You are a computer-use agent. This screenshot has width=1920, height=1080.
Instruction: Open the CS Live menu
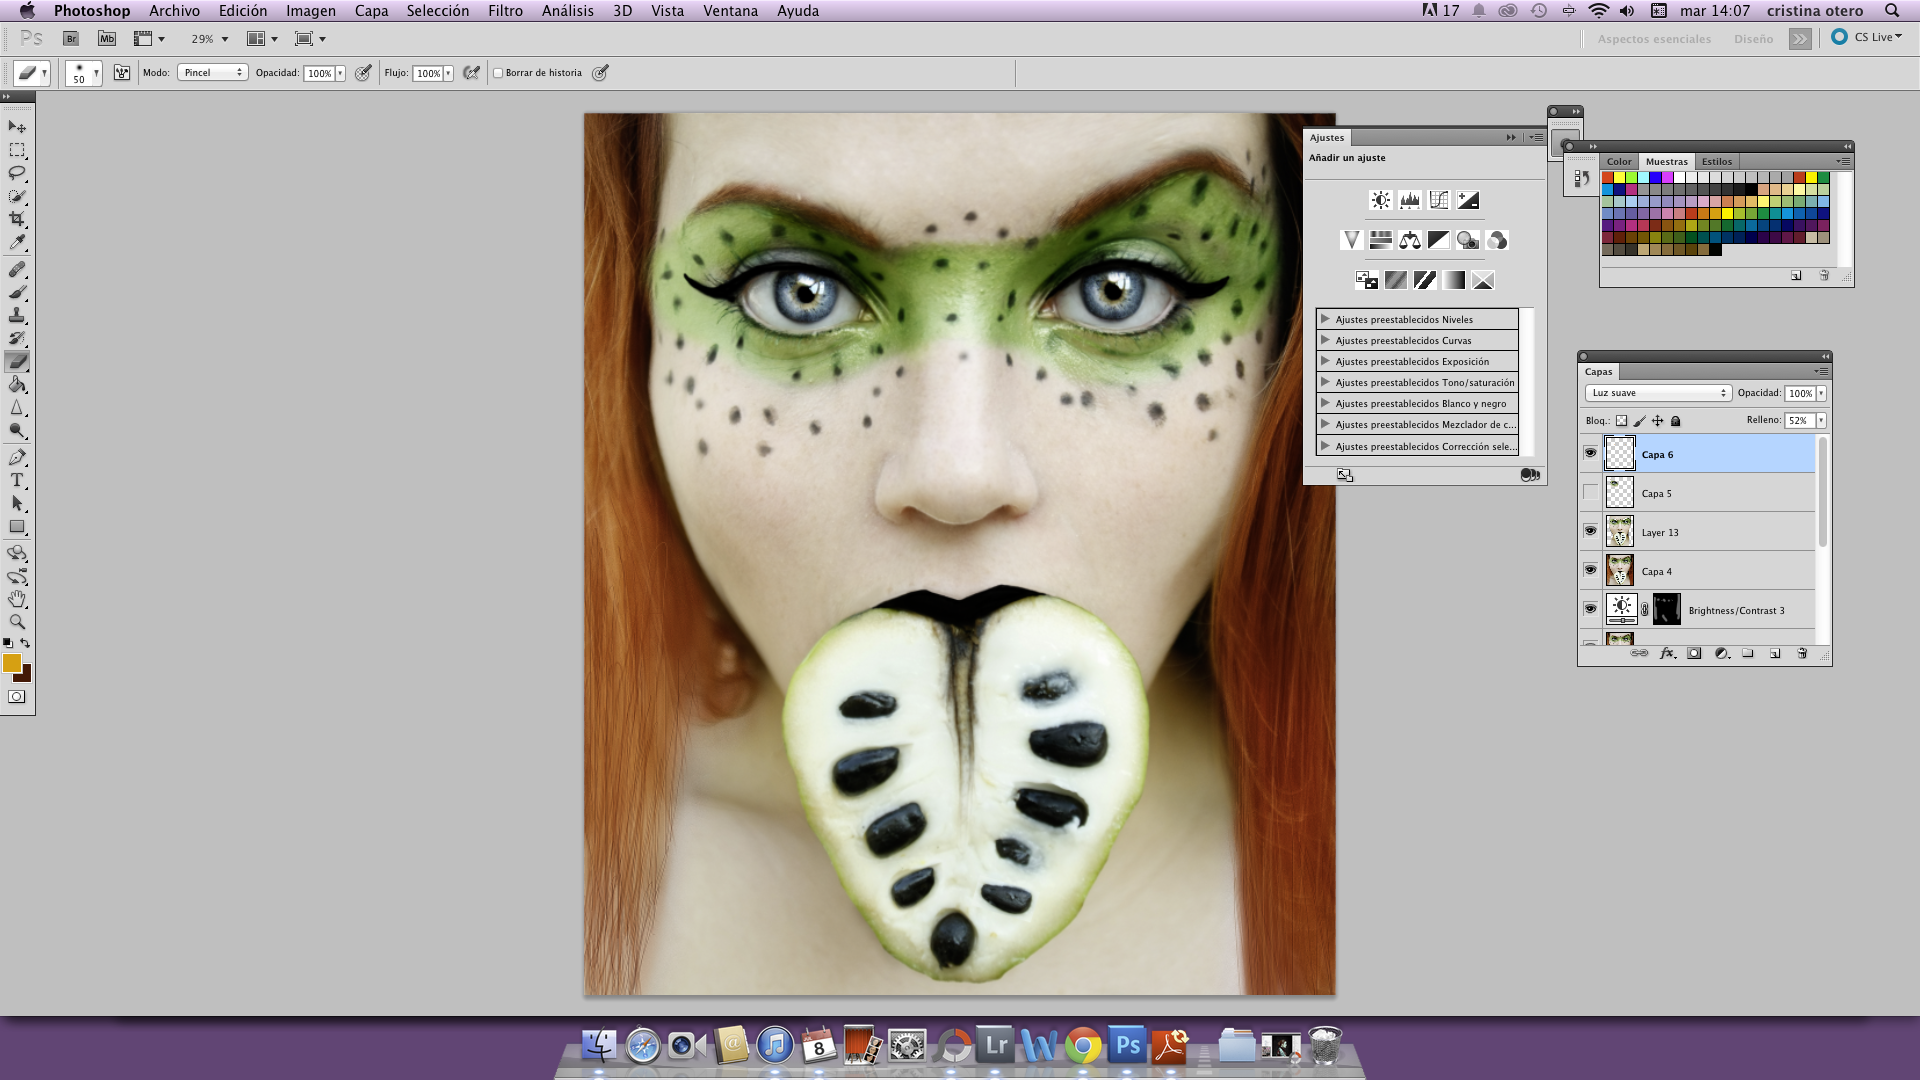coord(1867,37)
